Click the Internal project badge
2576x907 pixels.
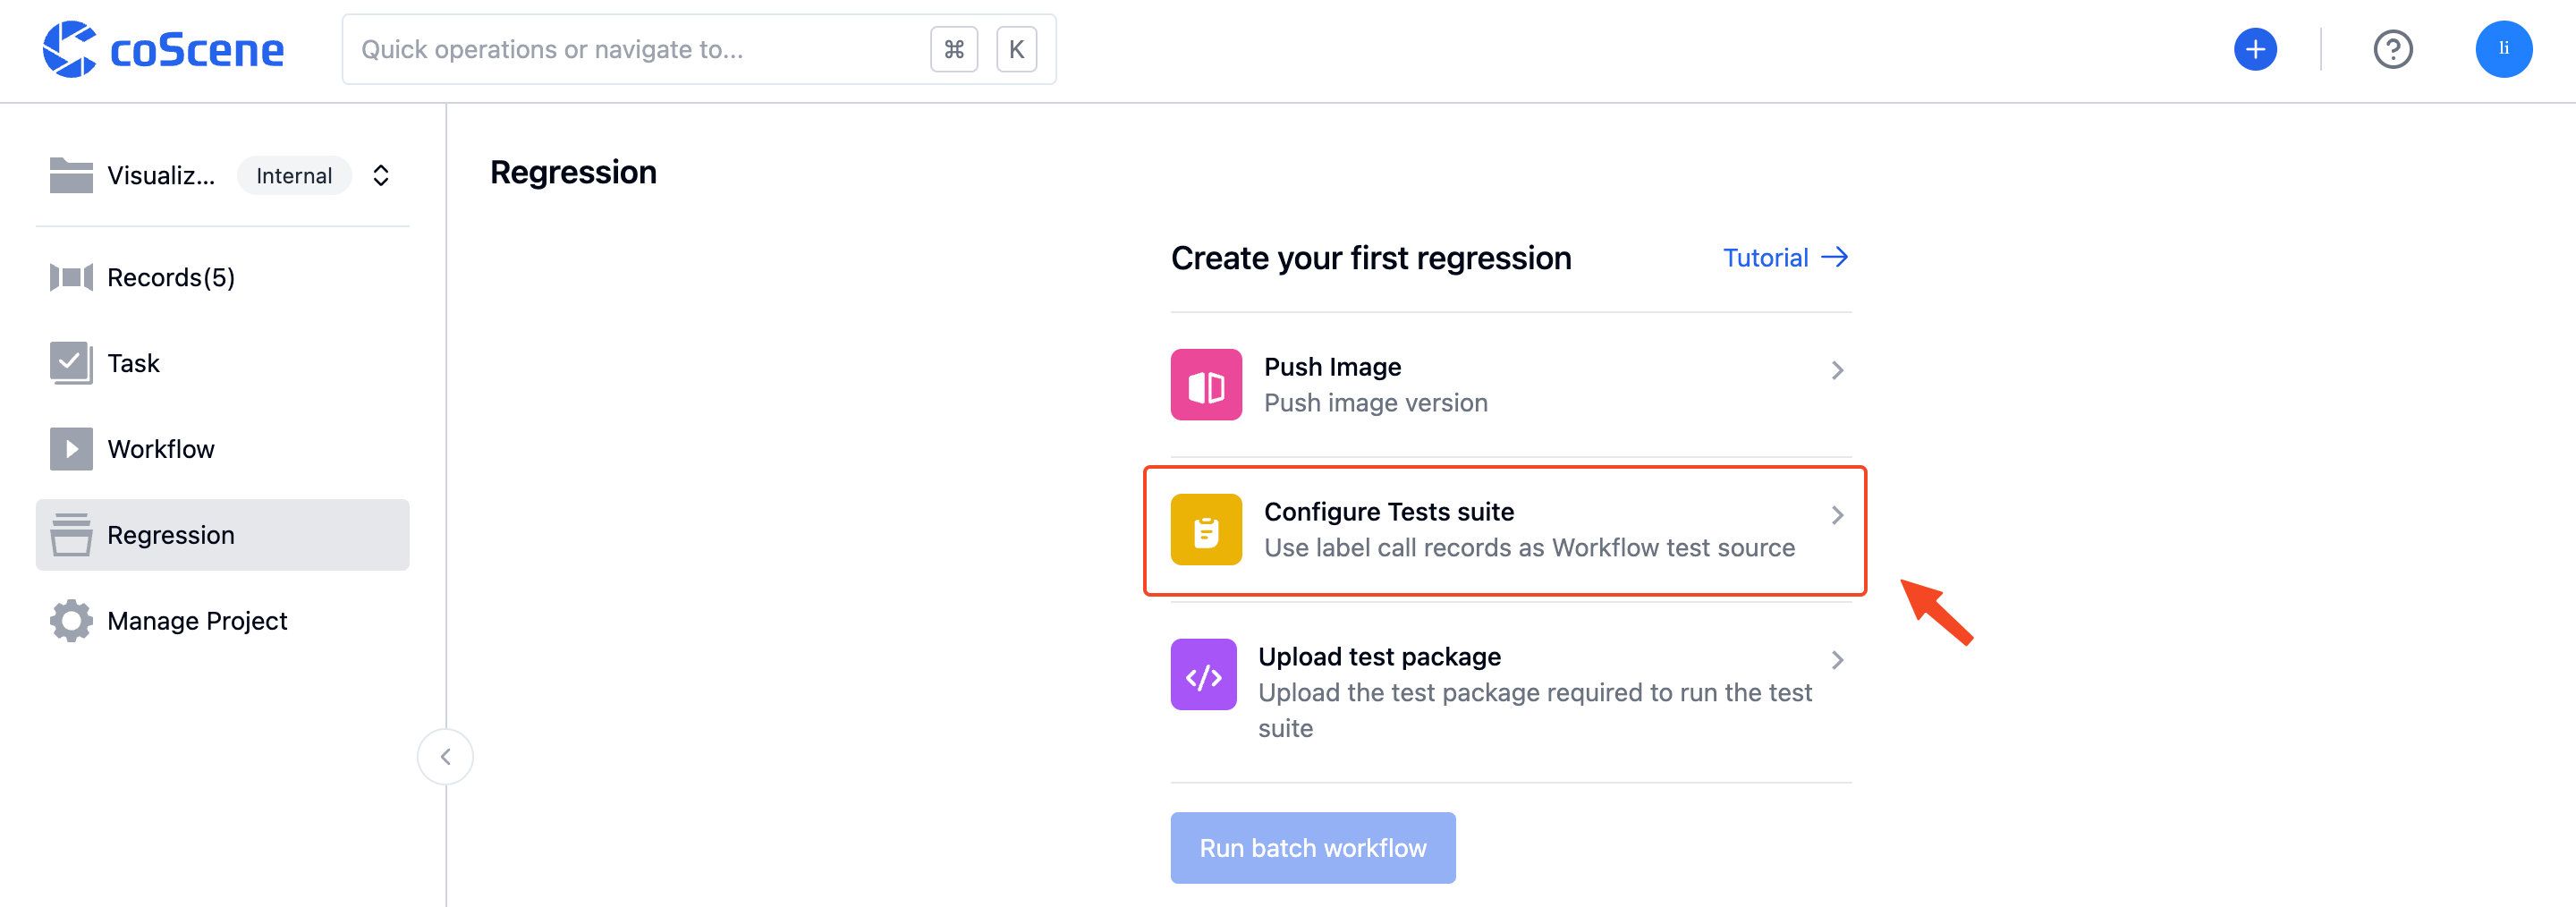(x=294, y=176)
